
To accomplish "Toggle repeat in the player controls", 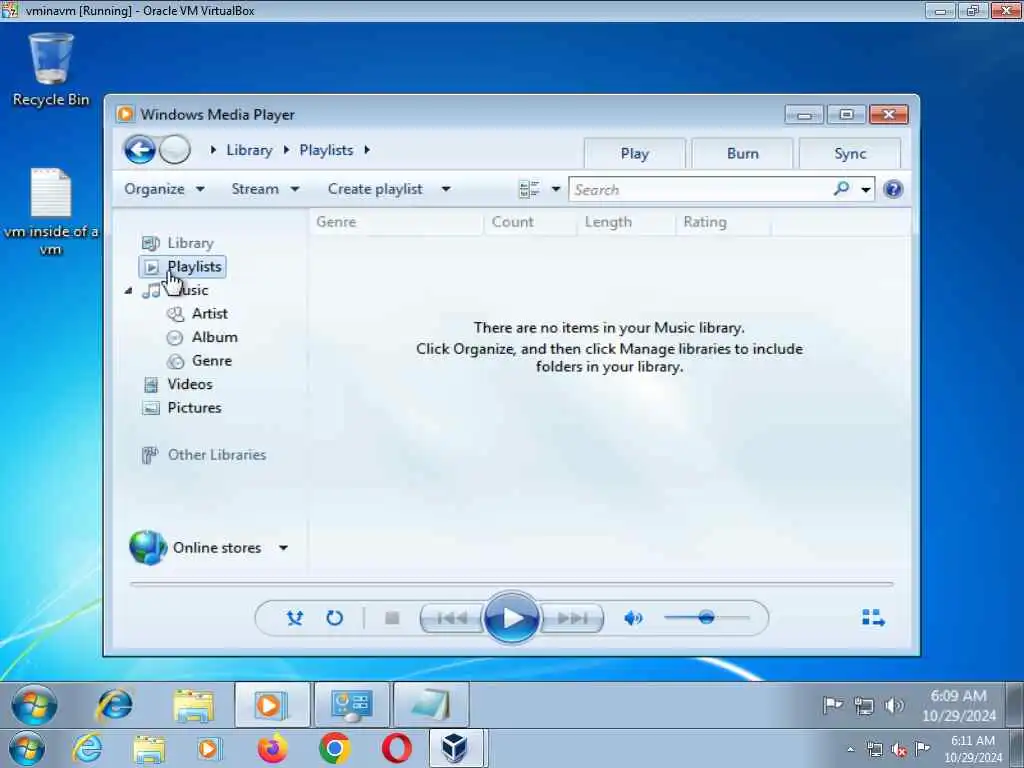I will [334, 618].
